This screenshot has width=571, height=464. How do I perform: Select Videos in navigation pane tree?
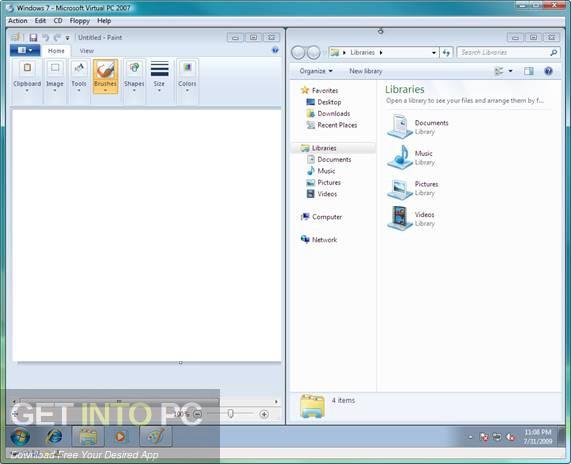click(x=322, y=194)
